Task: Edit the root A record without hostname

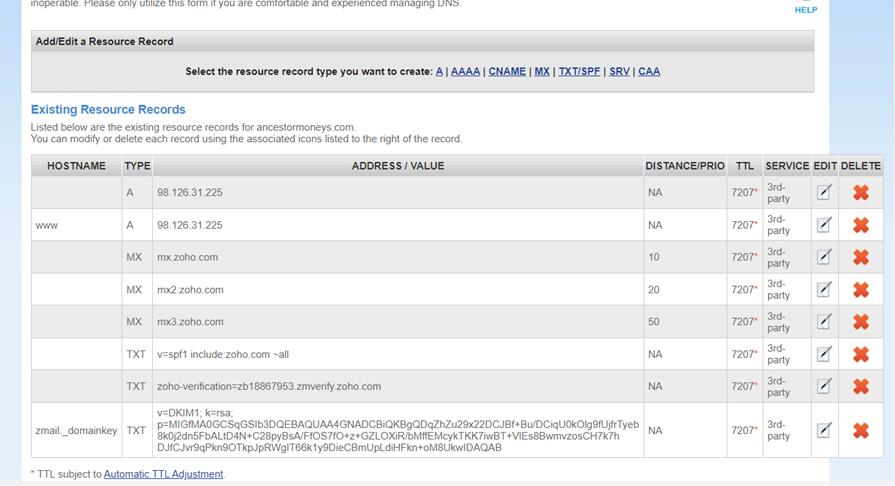Action: pyautogui.click(x=824, y=193)
